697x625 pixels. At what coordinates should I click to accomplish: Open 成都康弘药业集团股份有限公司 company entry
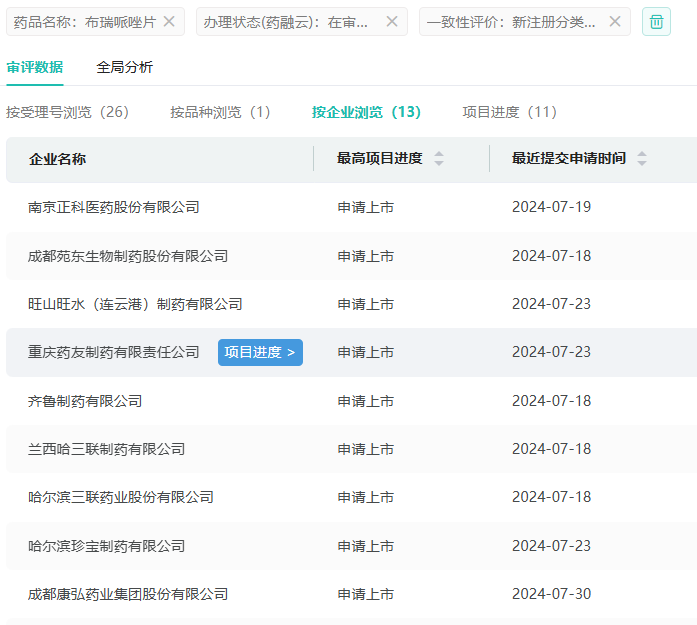tap(128, 594)
